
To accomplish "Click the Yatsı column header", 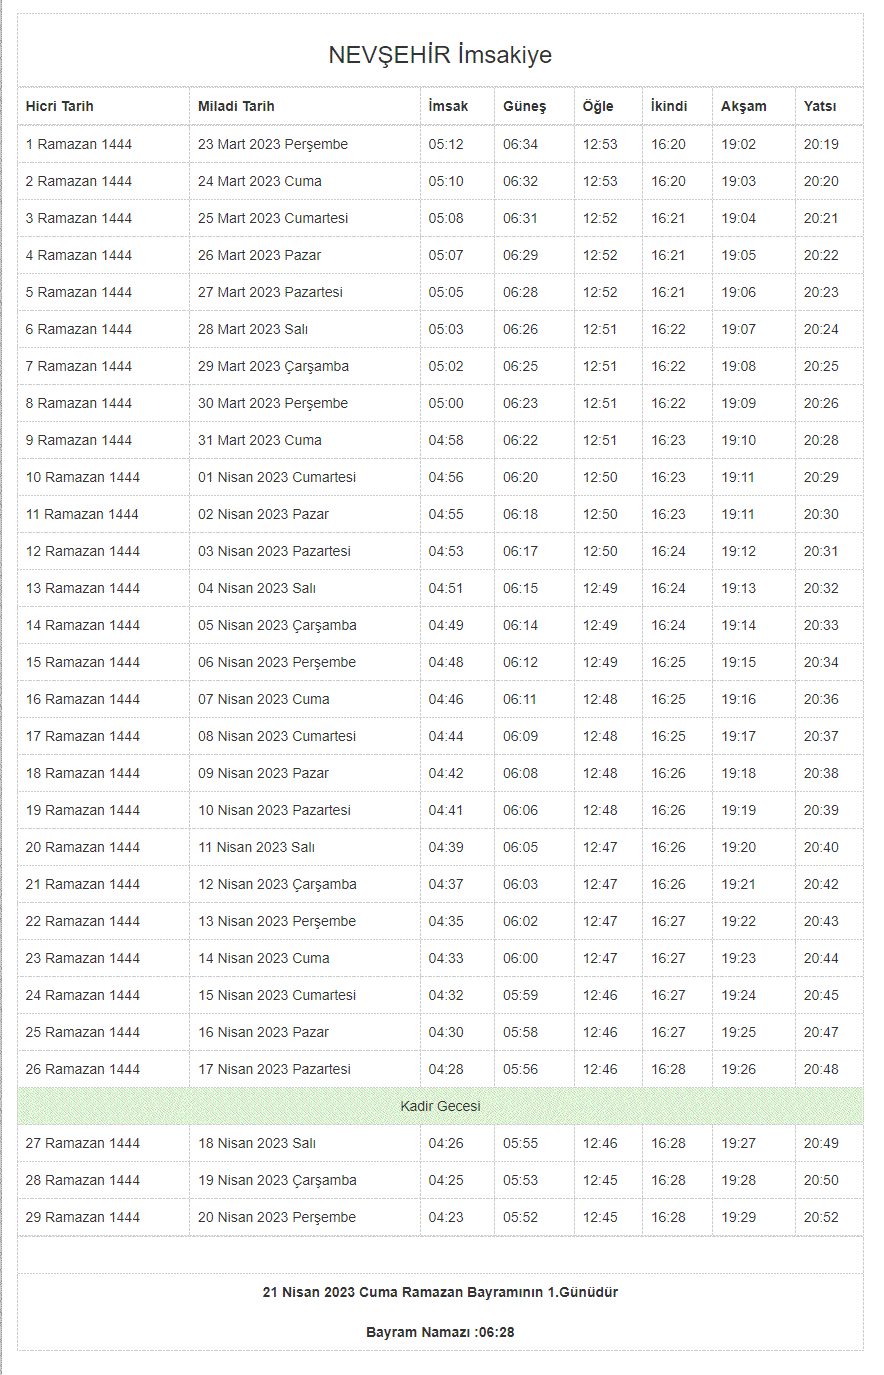I will (820, 106).
